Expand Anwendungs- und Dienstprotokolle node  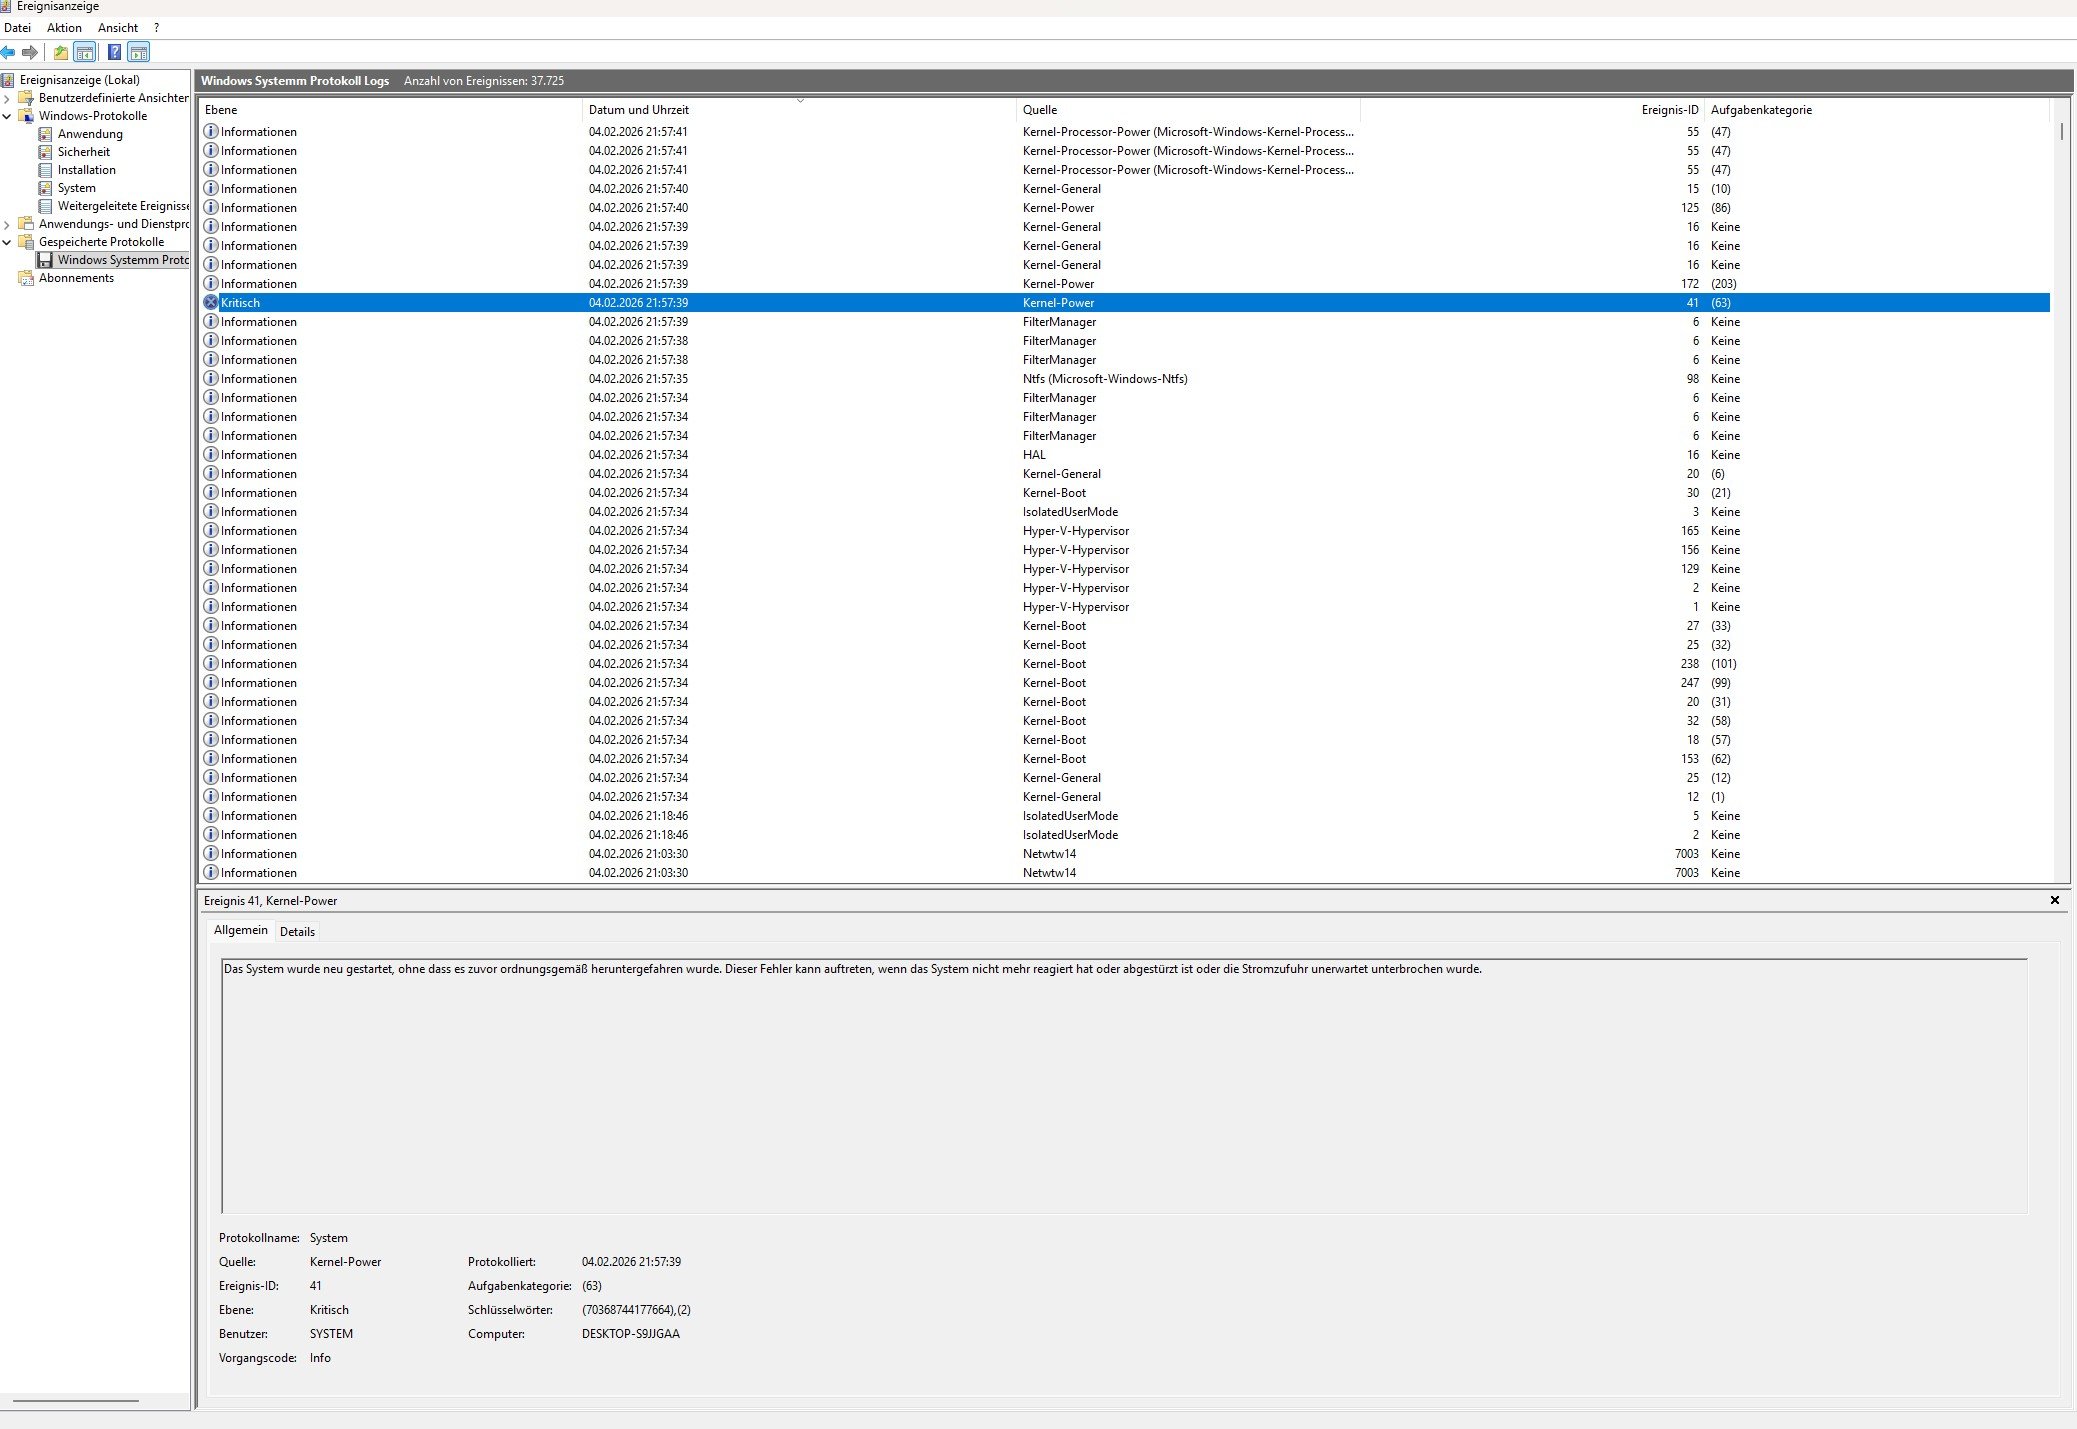(x=7, y=224)
